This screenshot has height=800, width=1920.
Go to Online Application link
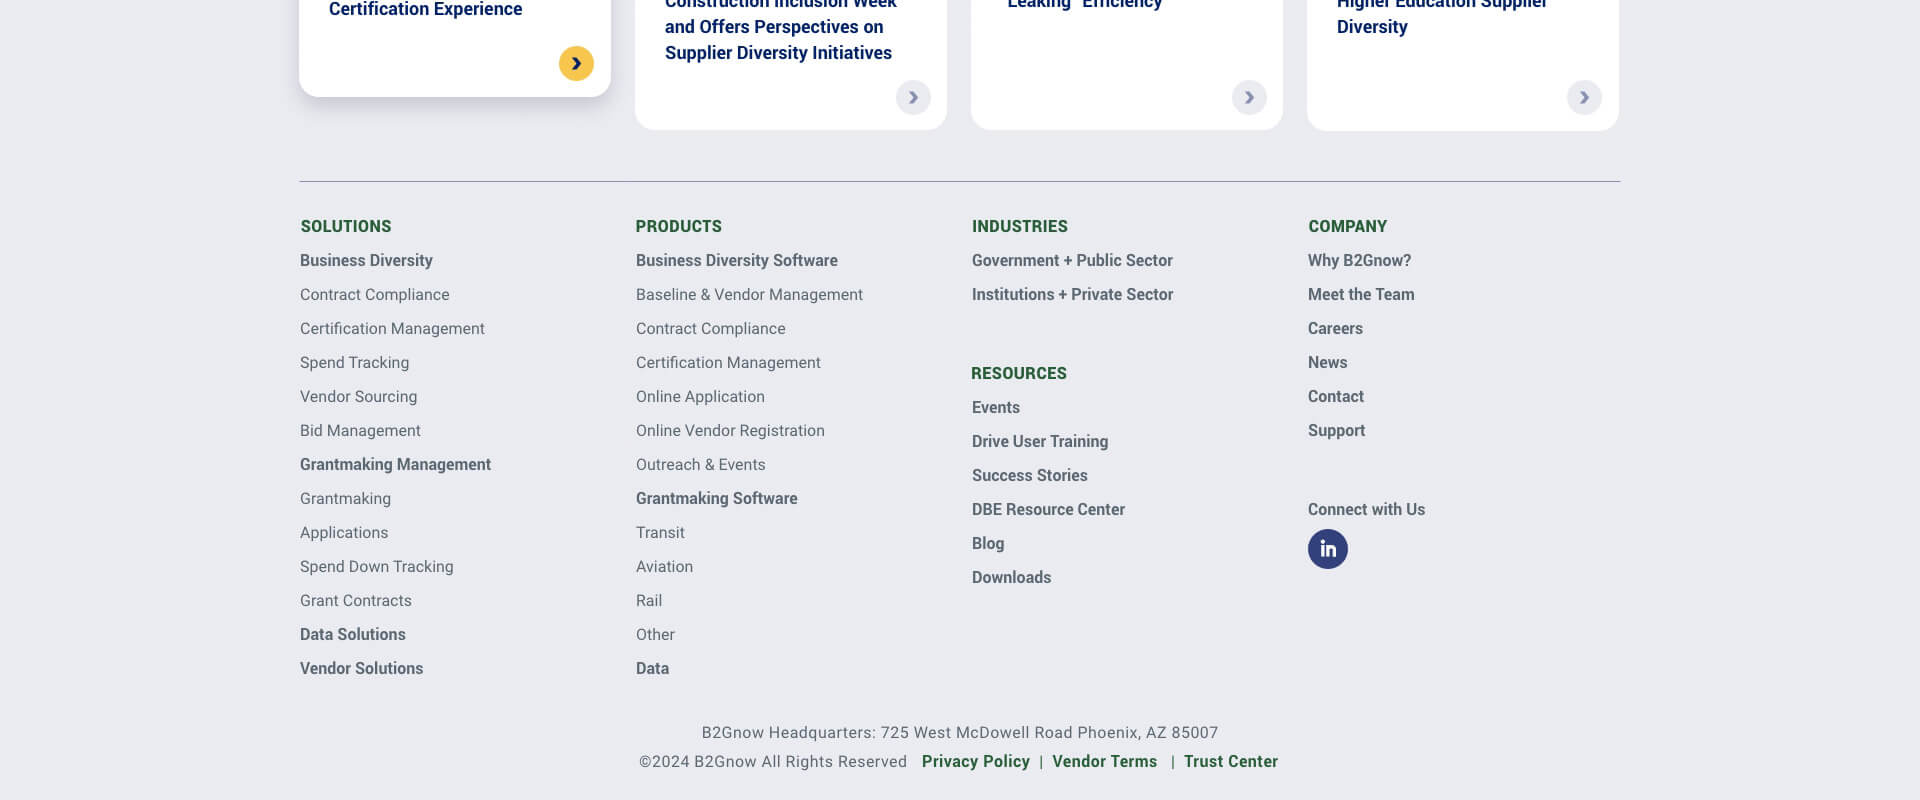pyautogui.click(x=700, y=396)
